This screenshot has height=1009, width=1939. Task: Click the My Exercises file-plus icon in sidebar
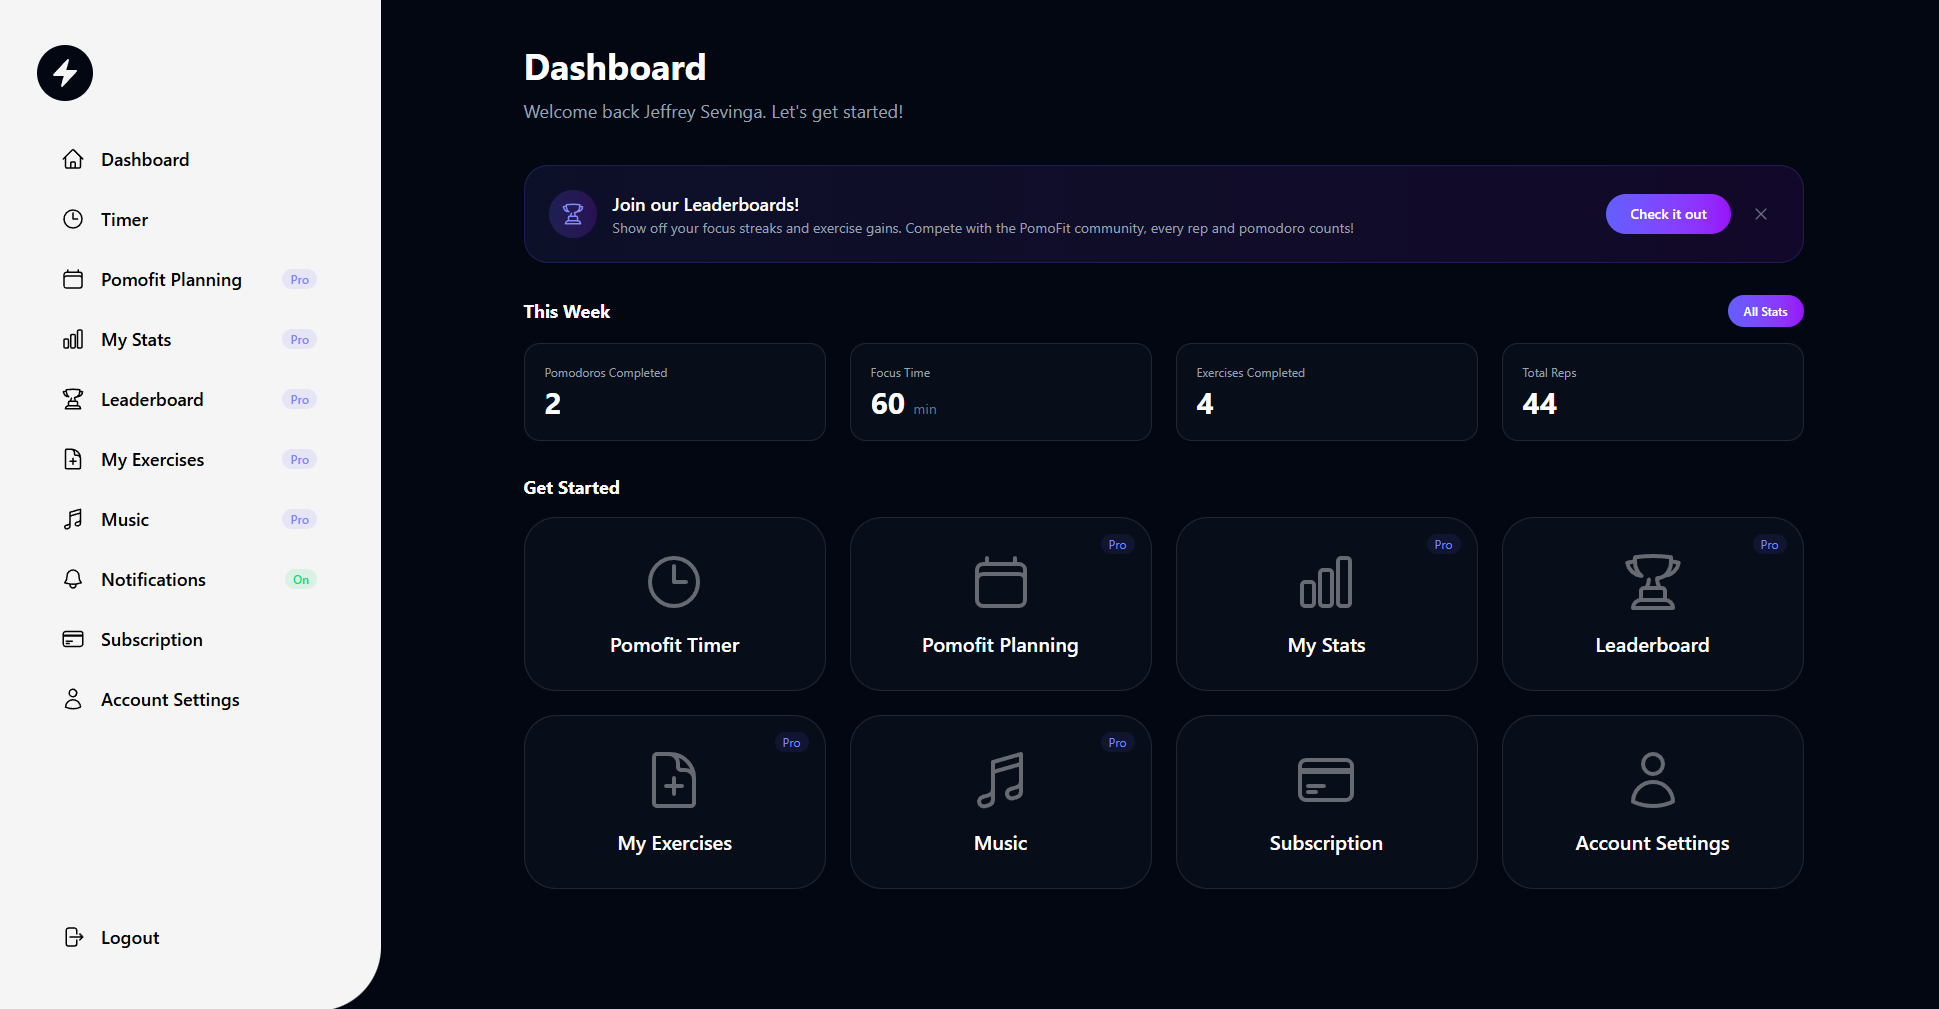point(73,459)
